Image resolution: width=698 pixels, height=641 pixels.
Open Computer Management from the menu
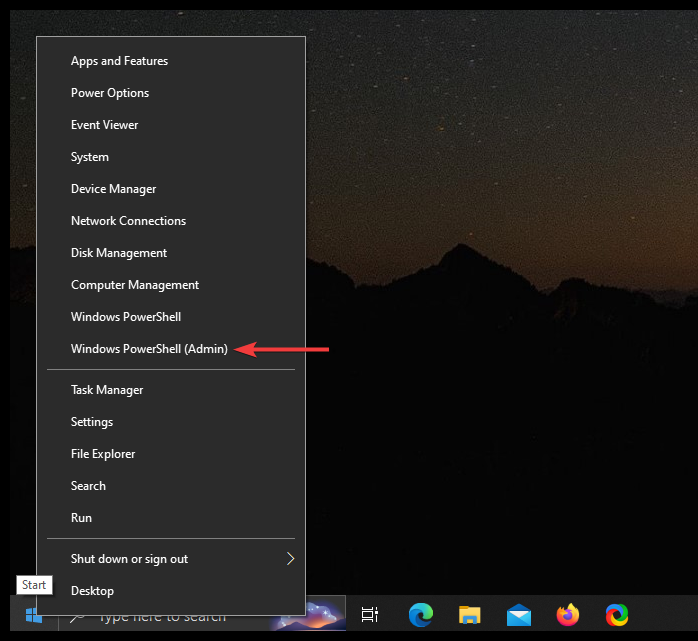pos(171,285)
